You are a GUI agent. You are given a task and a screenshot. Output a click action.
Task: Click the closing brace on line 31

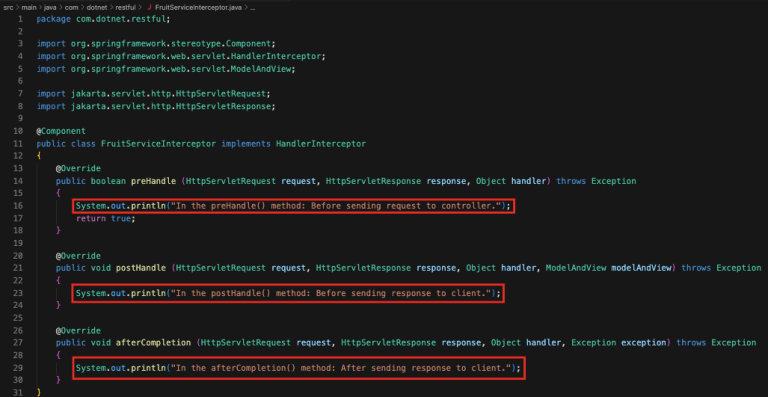[39, 392]
